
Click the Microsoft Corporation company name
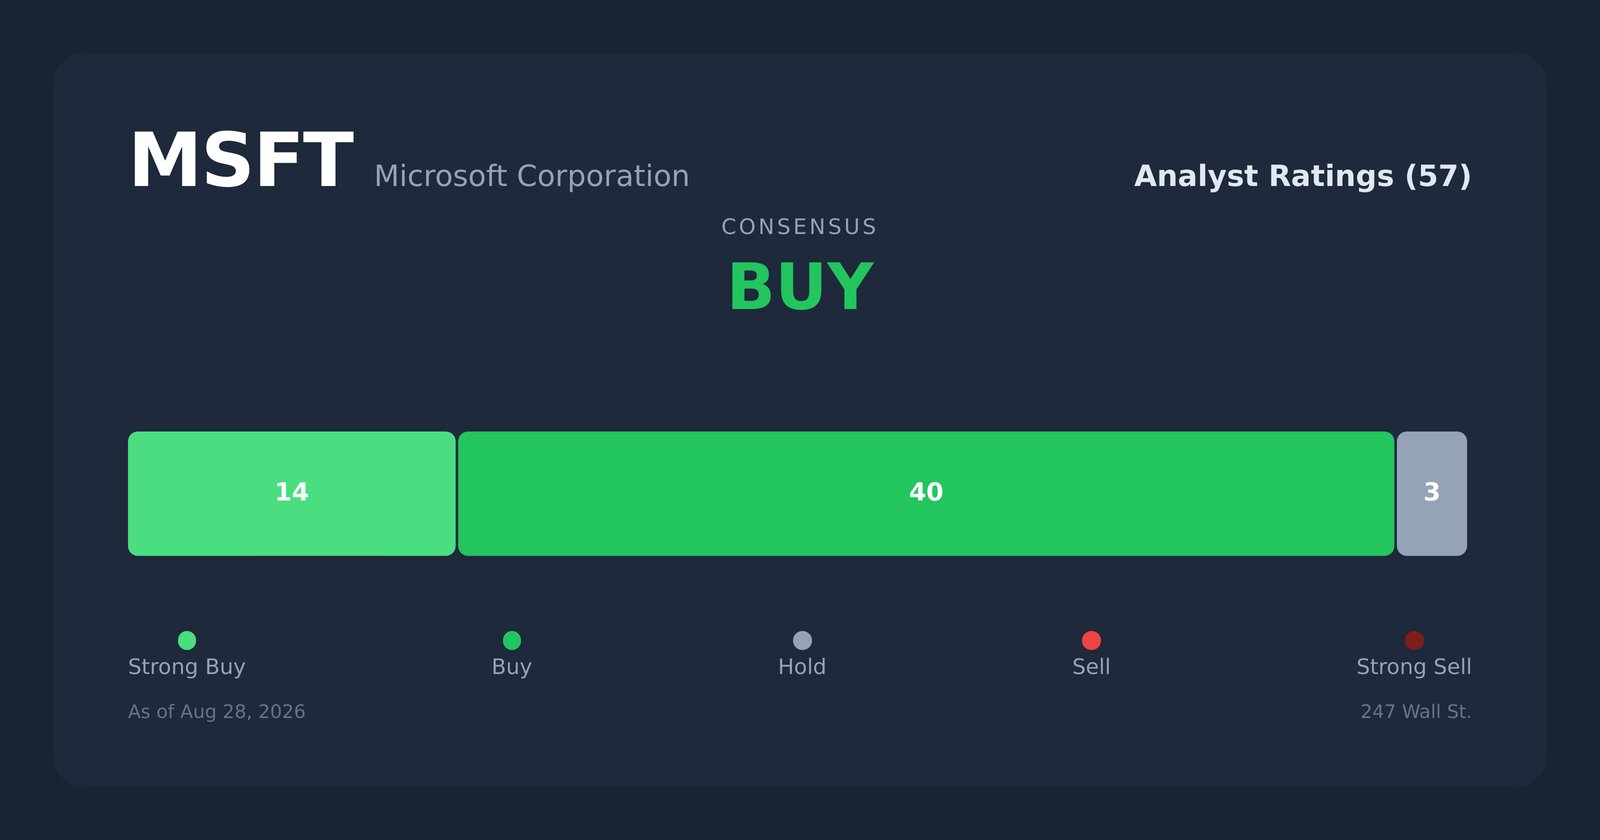[532, 177]
